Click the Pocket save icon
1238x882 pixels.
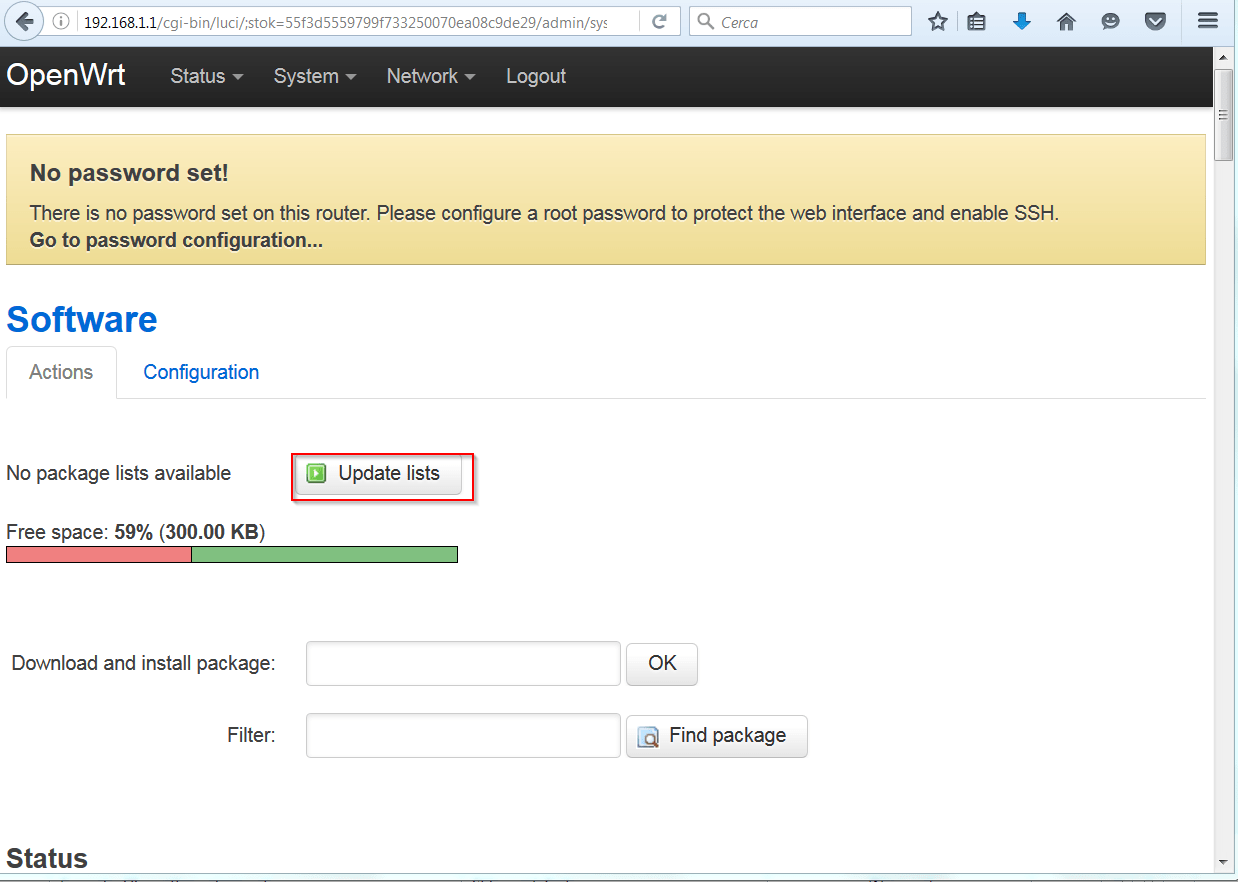pyautogui.click(x=1155, y=20)
